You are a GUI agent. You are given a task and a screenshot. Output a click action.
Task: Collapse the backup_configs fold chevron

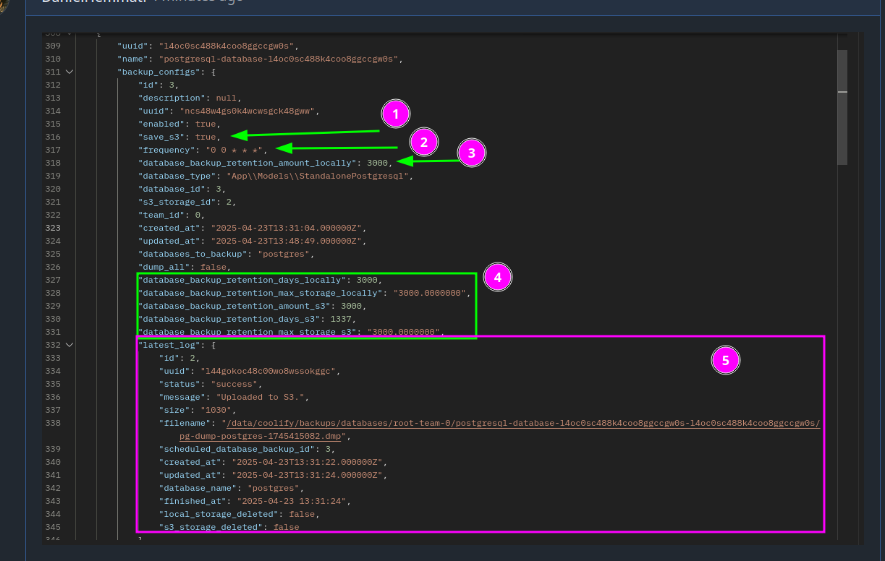click(69, 72)
